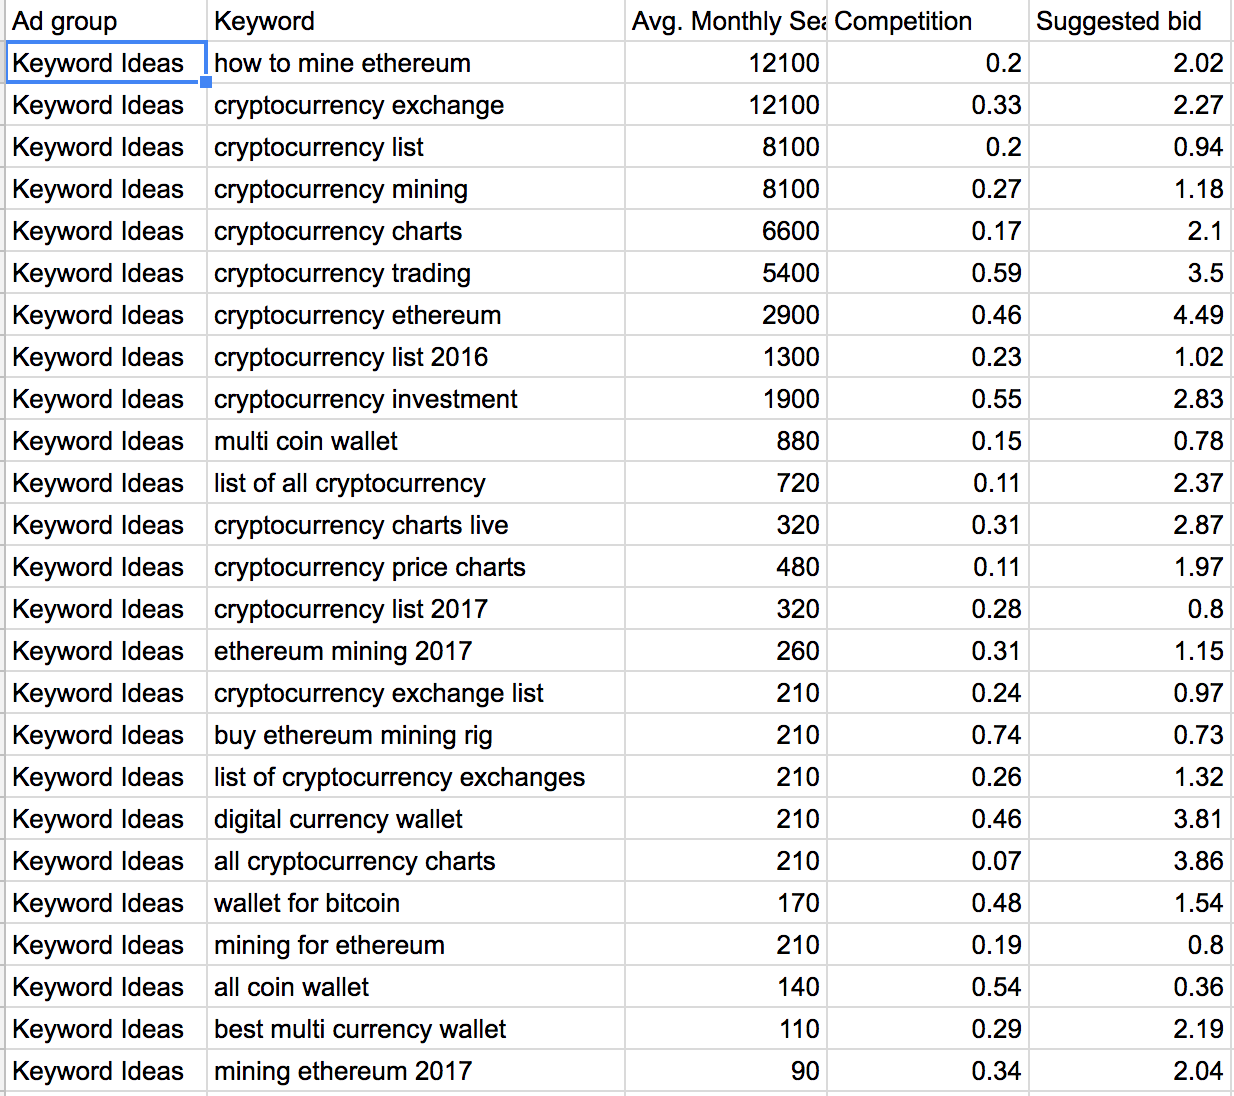Click the fill handle of the selected cell
Image resolution: width=1234 pixels, height=1096 pixels.
[206, 83]
